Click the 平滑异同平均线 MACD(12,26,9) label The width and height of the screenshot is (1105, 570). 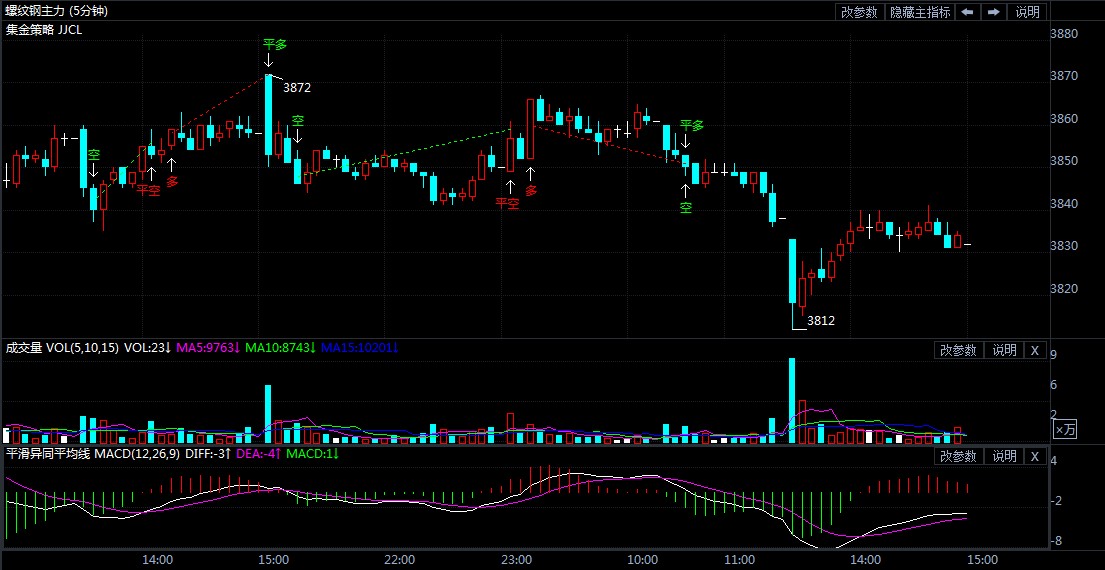[x=92, y=454]
